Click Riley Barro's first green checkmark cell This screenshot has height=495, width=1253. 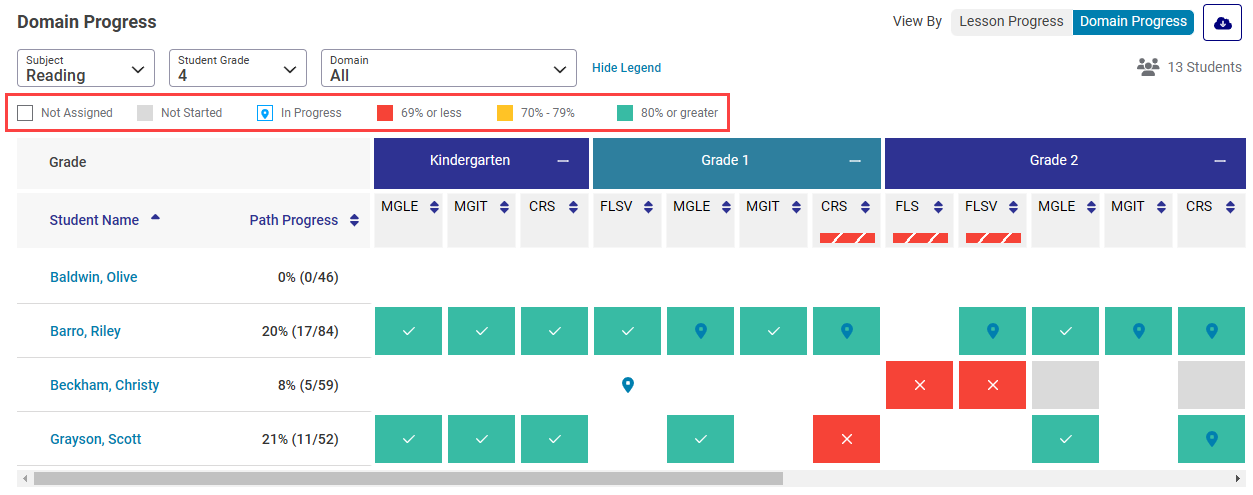point(408,331)
